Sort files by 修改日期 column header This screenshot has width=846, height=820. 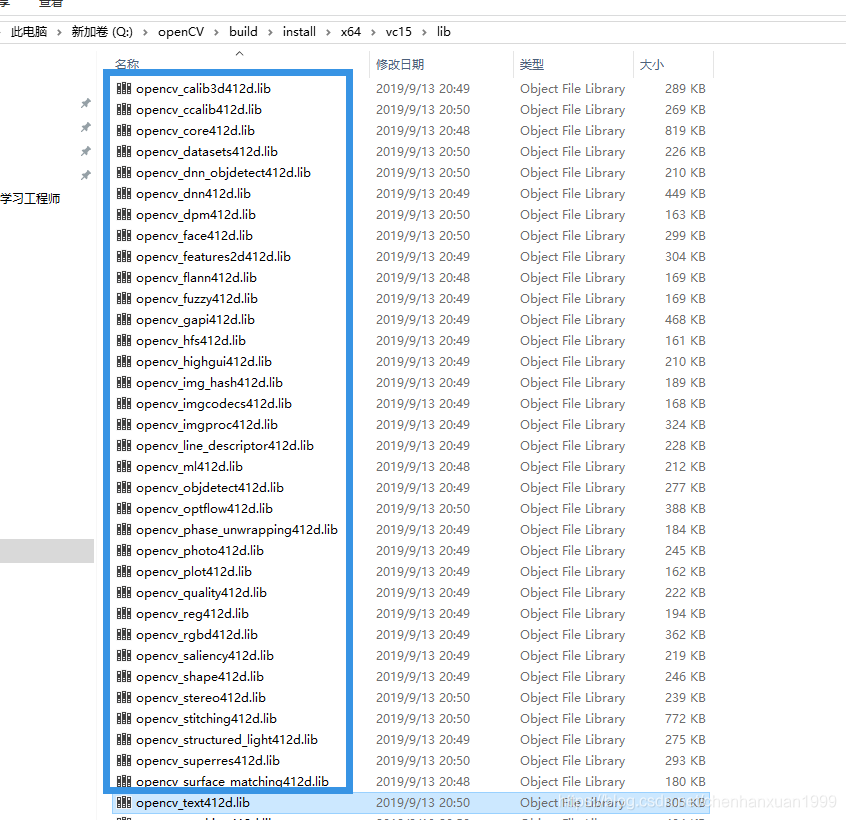point(400,65)
